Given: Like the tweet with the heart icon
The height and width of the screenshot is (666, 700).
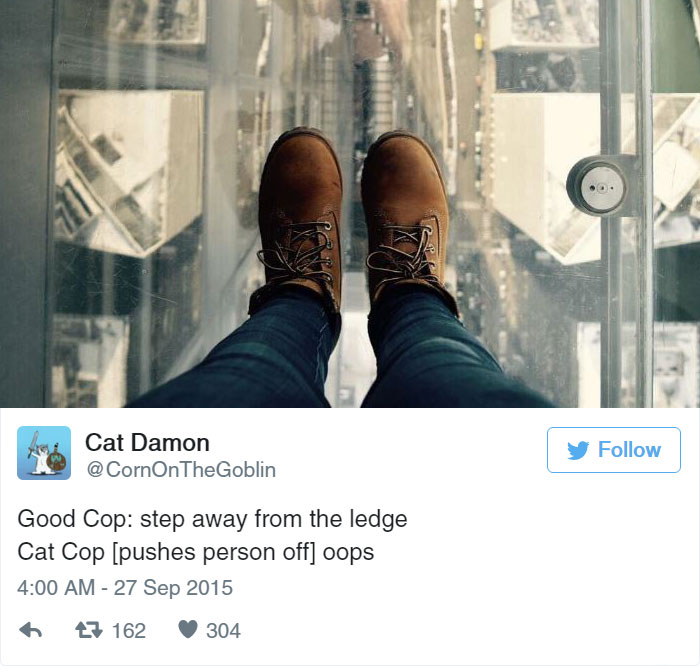Looking at the screenshot, I should point(188,629).
